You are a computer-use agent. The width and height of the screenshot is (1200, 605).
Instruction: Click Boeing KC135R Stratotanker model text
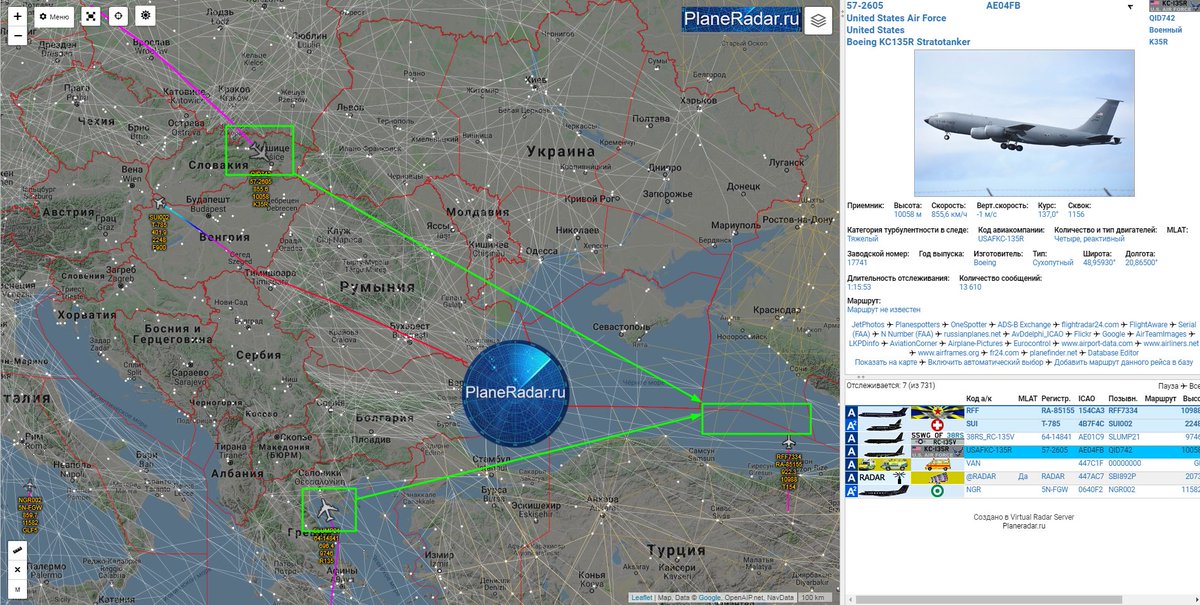point(908,42)
